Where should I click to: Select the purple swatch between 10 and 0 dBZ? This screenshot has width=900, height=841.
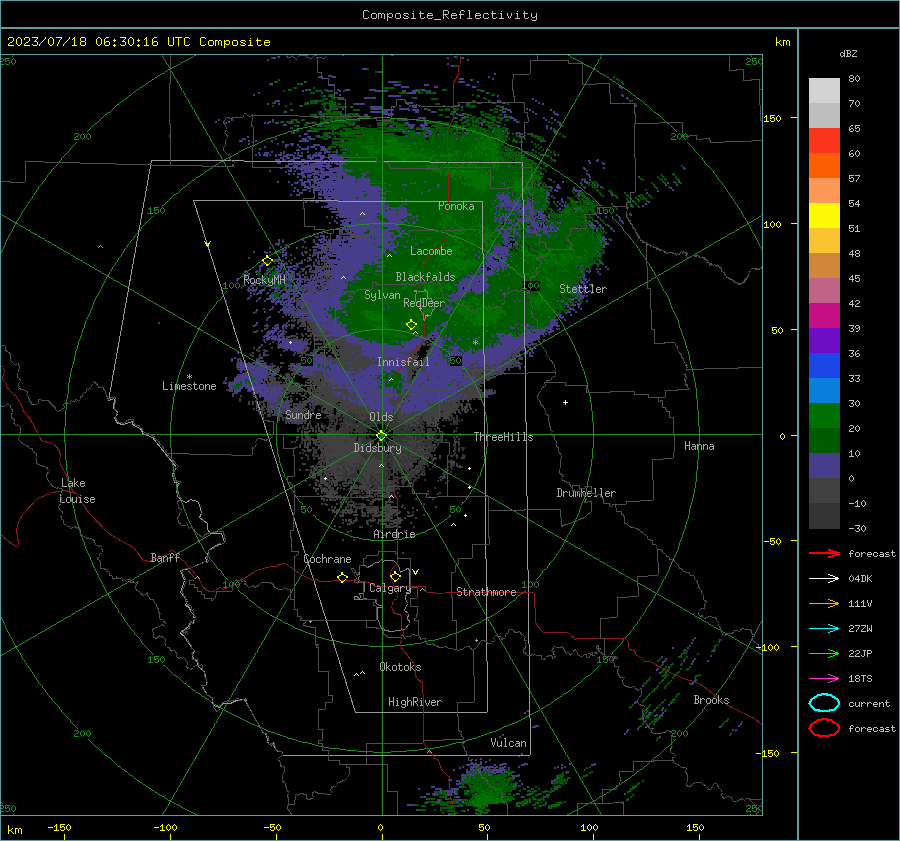[x=824, y=466]
